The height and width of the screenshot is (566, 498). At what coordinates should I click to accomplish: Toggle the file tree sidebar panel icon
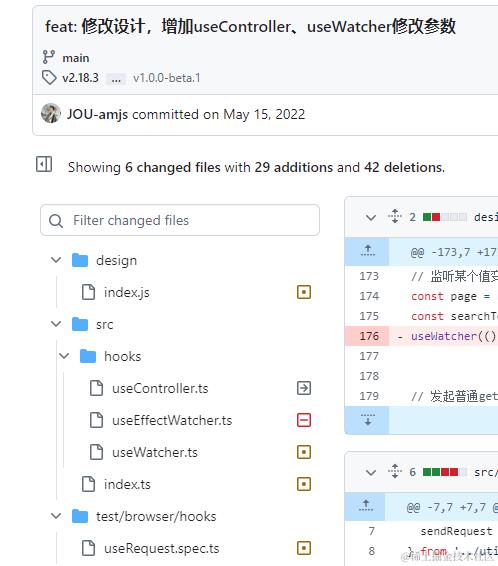(x=44, y=164)
